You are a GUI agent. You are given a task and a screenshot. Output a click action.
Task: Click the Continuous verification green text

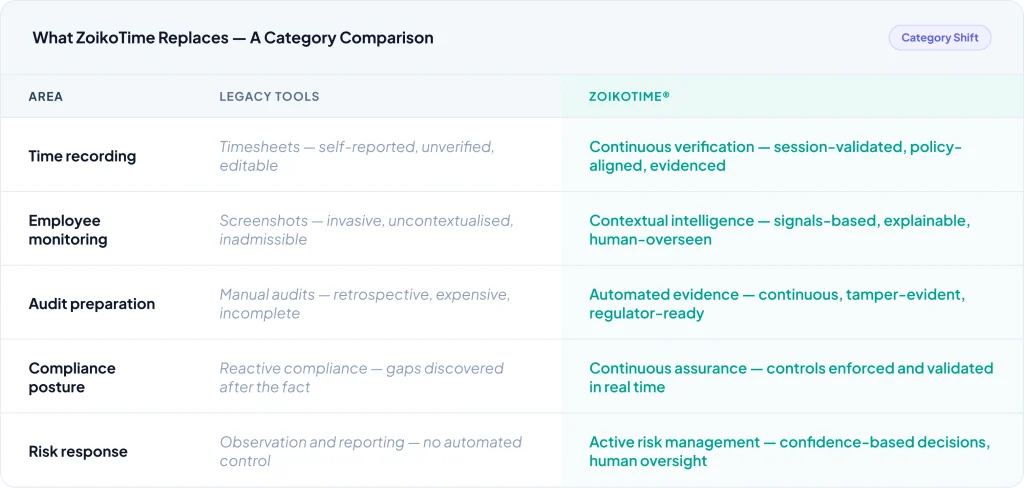pyautogui.click(x=775, y=156)
